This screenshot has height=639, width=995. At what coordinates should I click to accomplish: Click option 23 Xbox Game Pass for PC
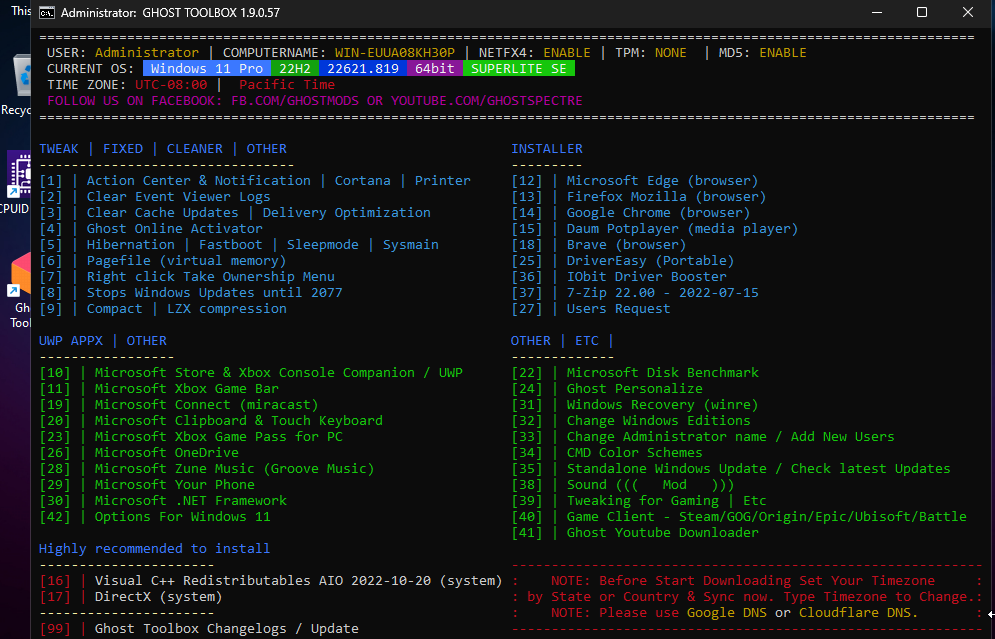pyautogui.click(x=191, y=437)
